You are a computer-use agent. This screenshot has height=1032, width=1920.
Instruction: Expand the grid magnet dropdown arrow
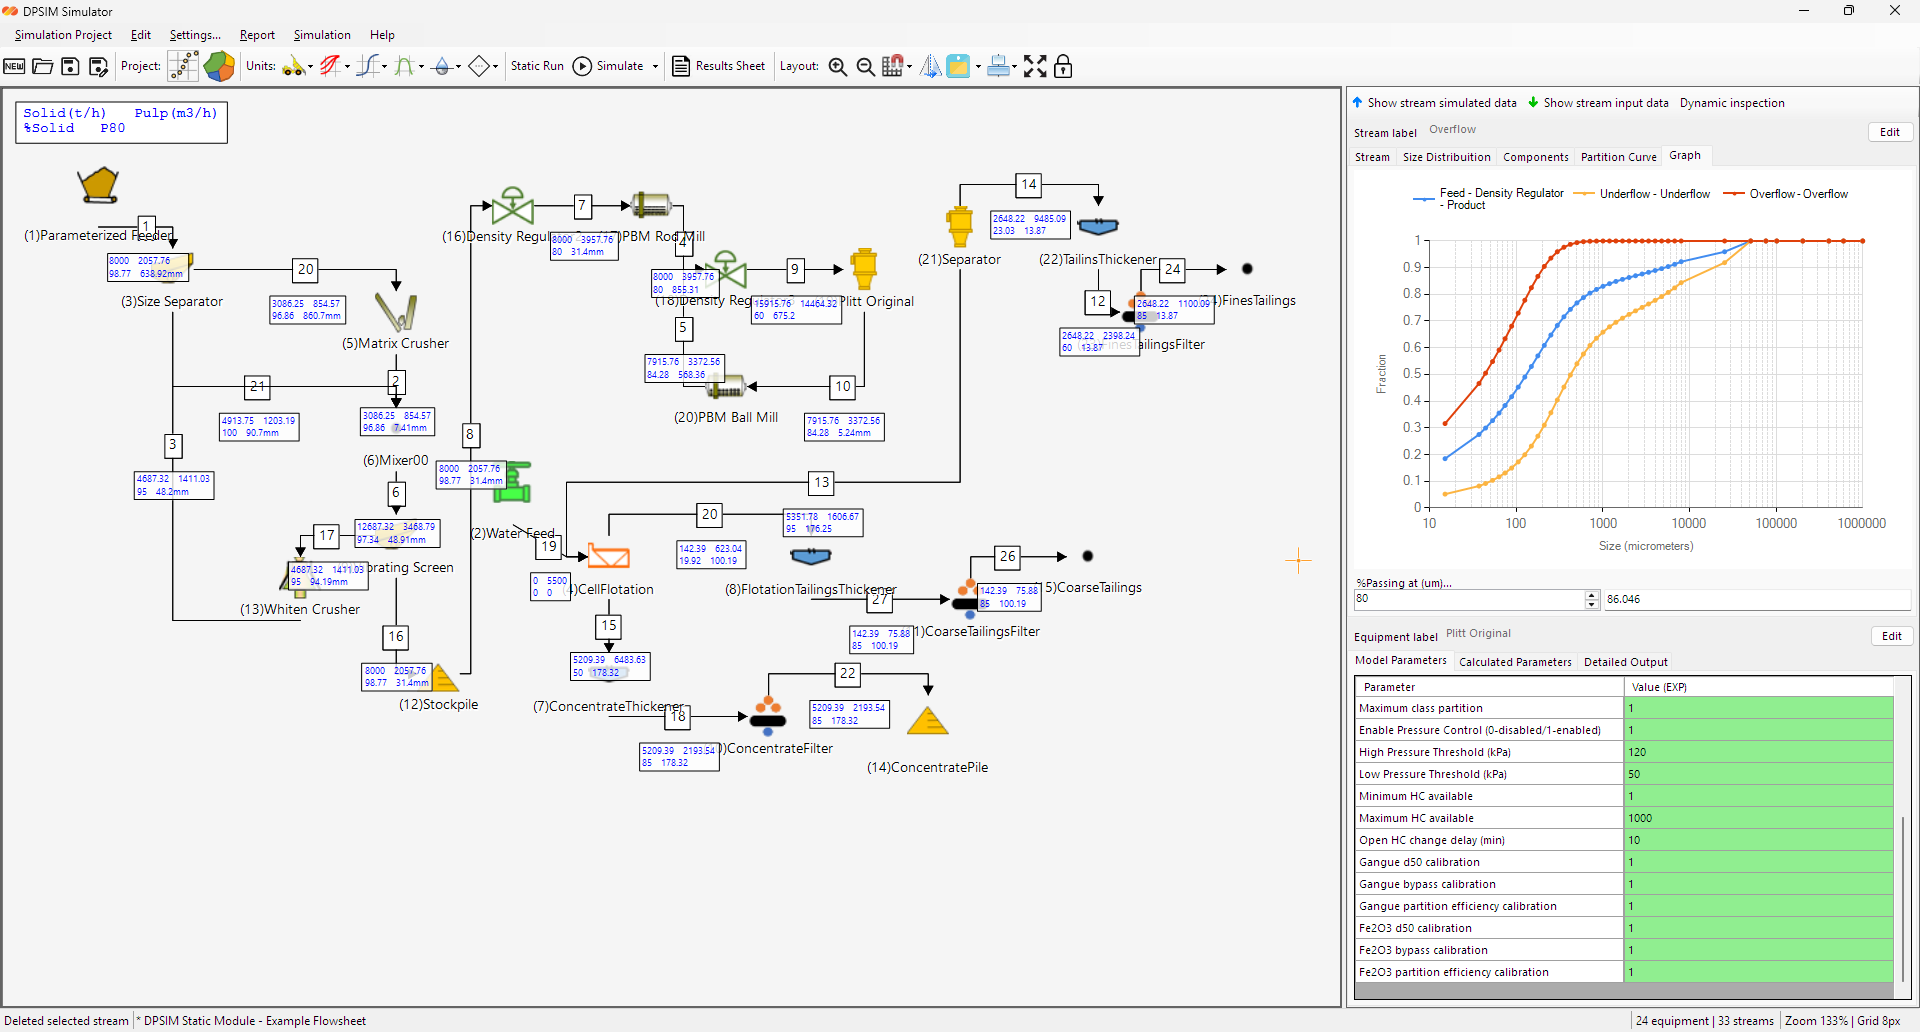pos(909,67)
